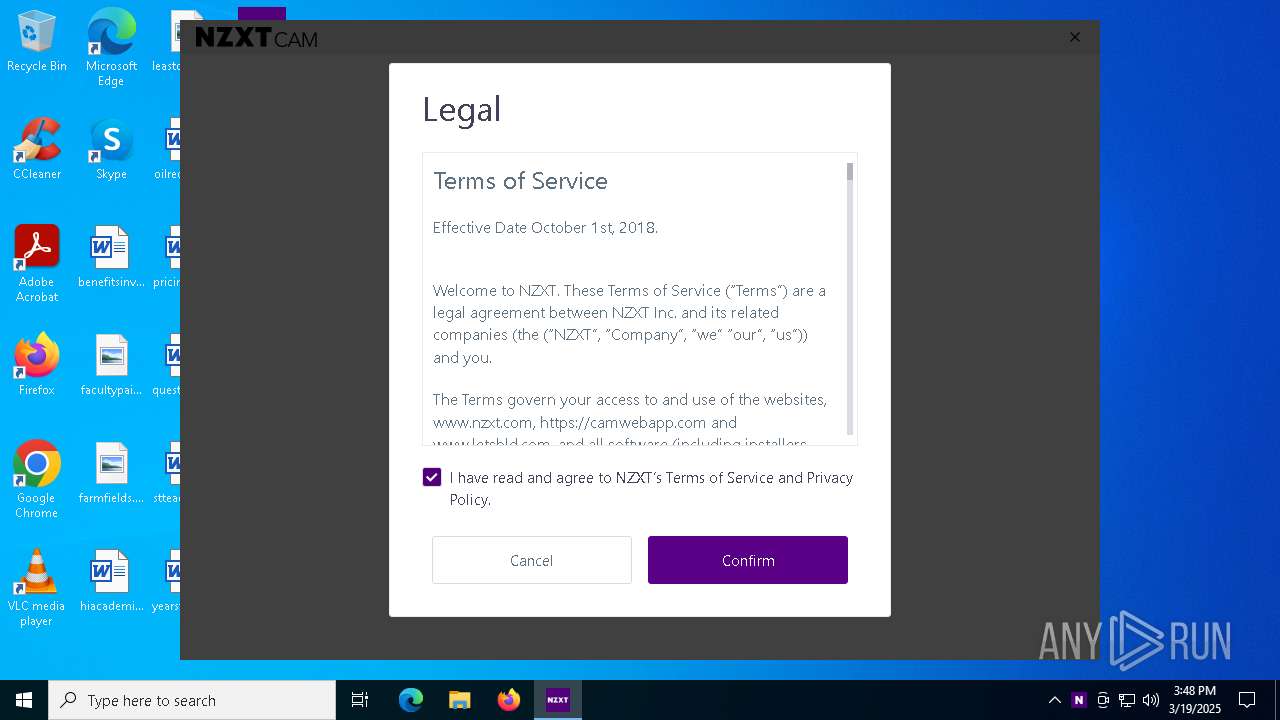1280x720 pixels.
Task: Launch Microsoft Edge from the desktop
Action: [x=111, y=48]
